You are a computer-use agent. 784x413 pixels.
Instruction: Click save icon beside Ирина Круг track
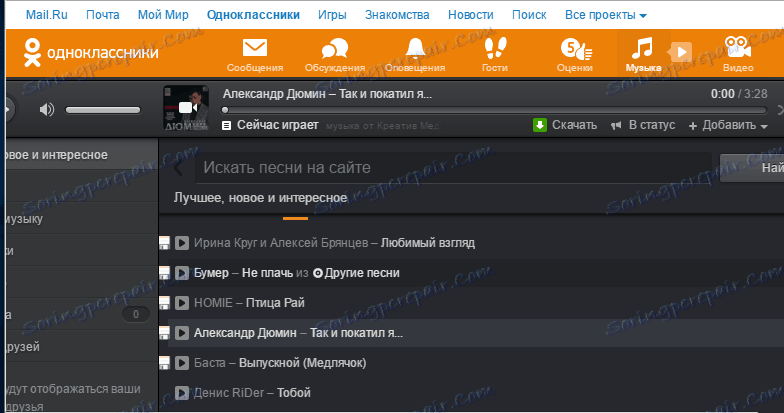[x=164, y=243]
